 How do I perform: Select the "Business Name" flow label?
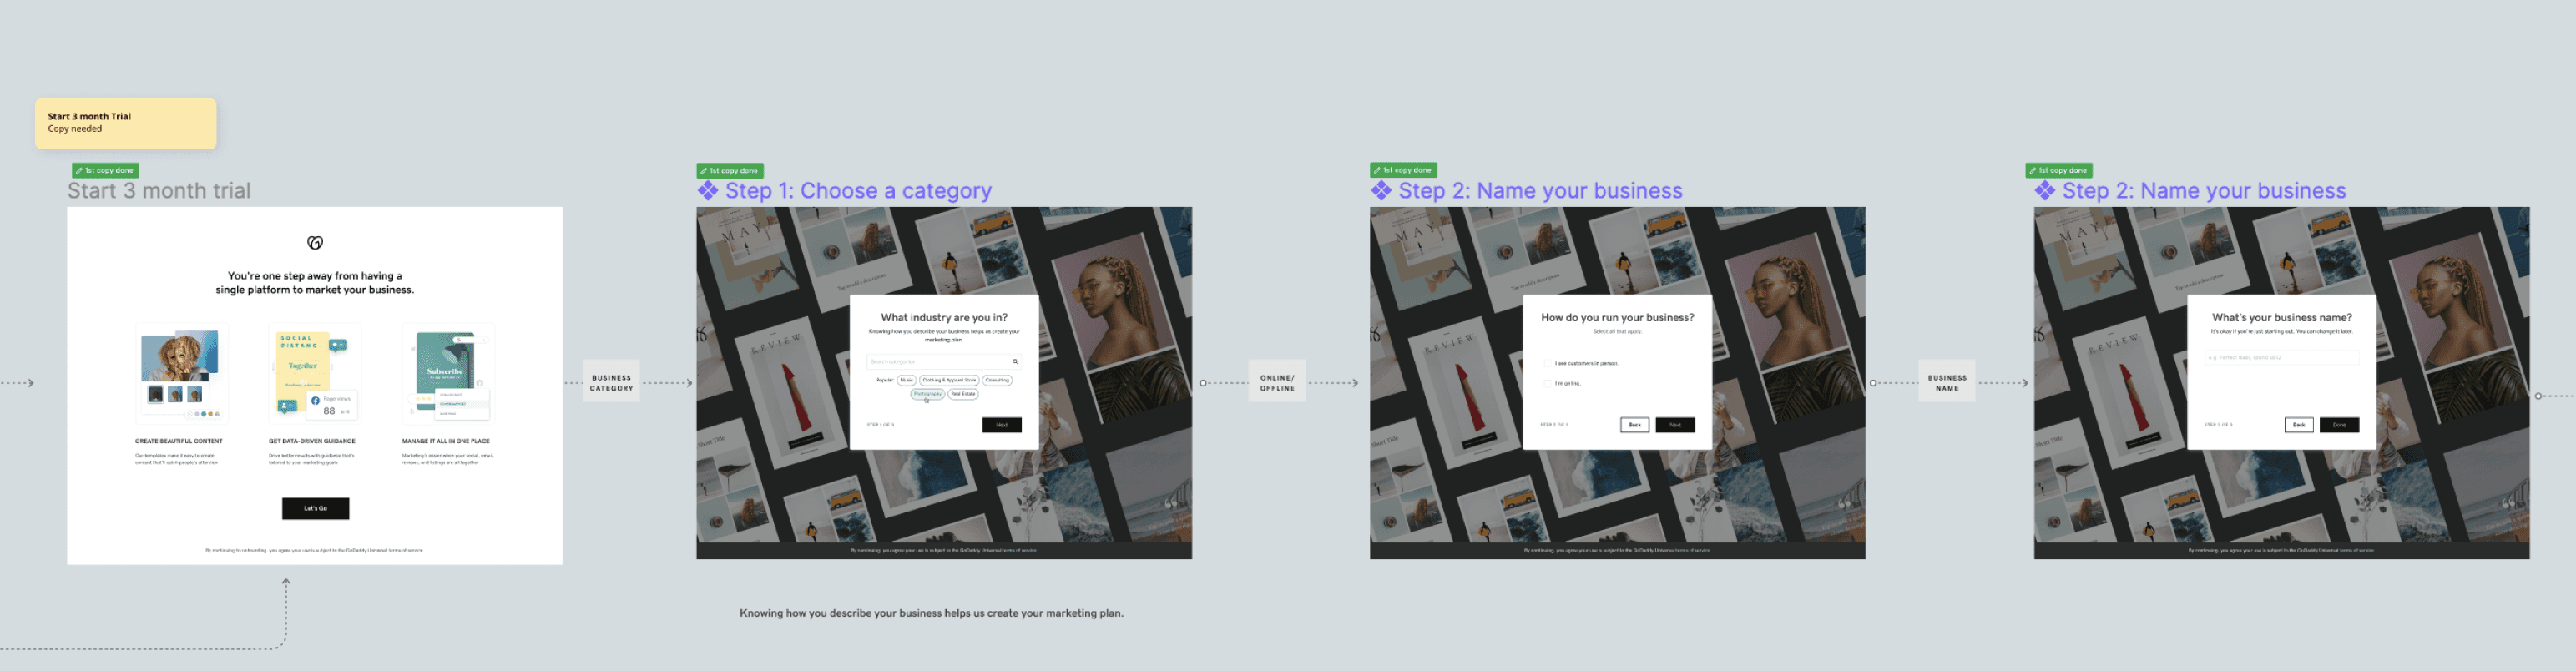pyautogui.click(x=1947, y=383)
